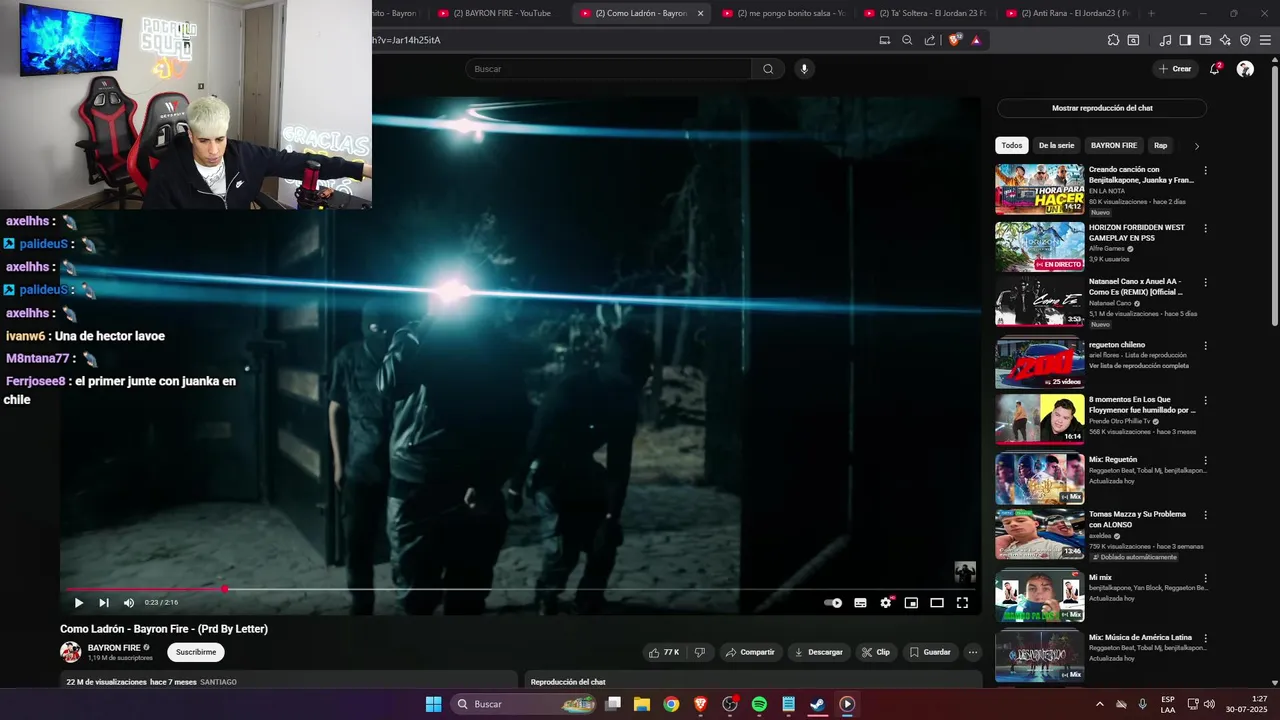Subscribe with the Suscribirme button
Image resolution: width=1280 pixels, height=720 pixels.
(x=196, y=652)
